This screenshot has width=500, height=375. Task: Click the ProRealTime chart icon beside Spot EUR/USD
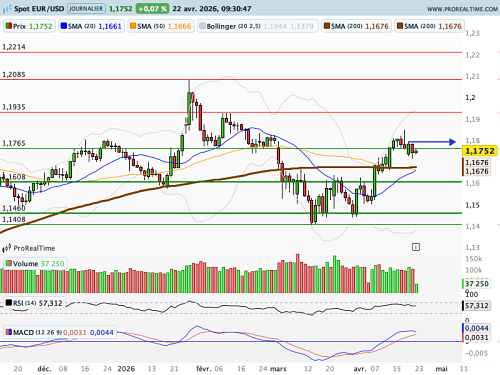click(7, 9)
